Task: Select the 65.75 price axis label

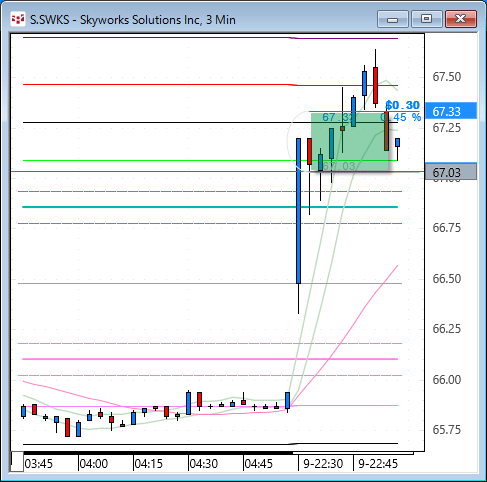Action: point(447,430)
